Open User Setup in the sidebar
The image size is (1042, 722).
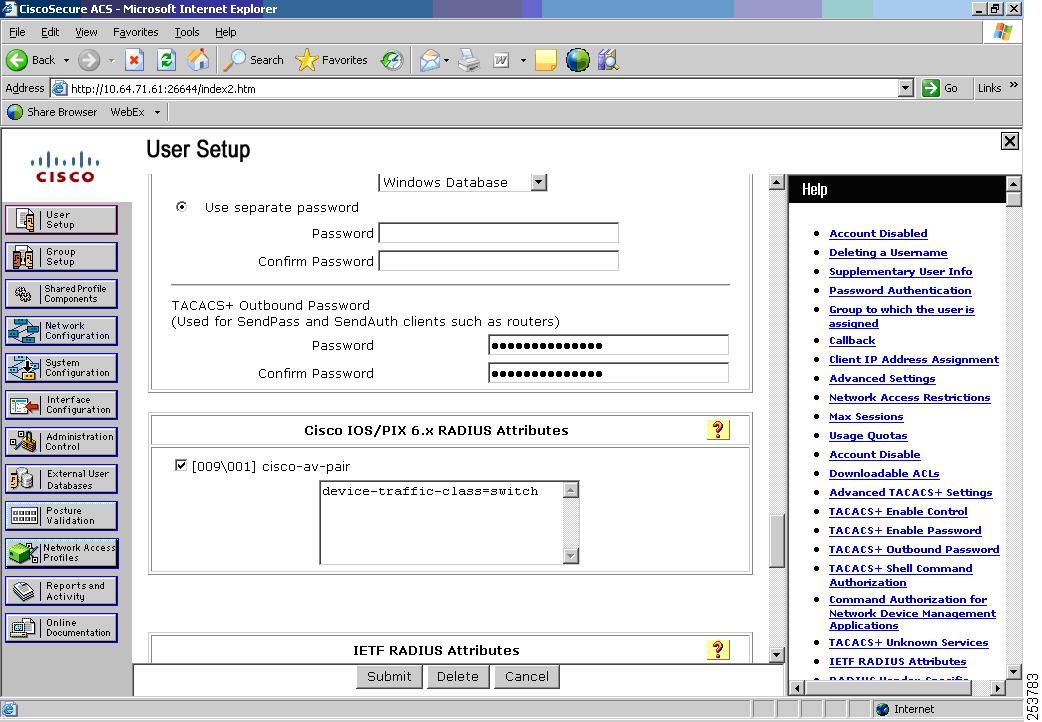click(61, 219)
